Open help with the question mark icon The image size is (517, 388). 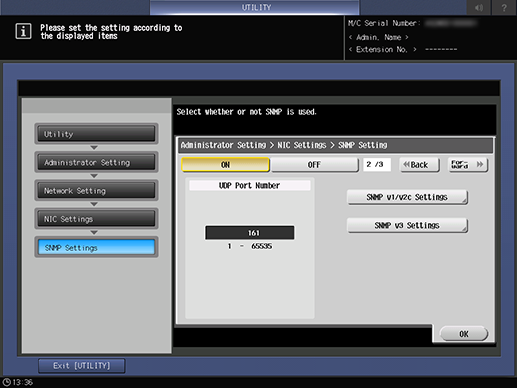coord(504,7)
